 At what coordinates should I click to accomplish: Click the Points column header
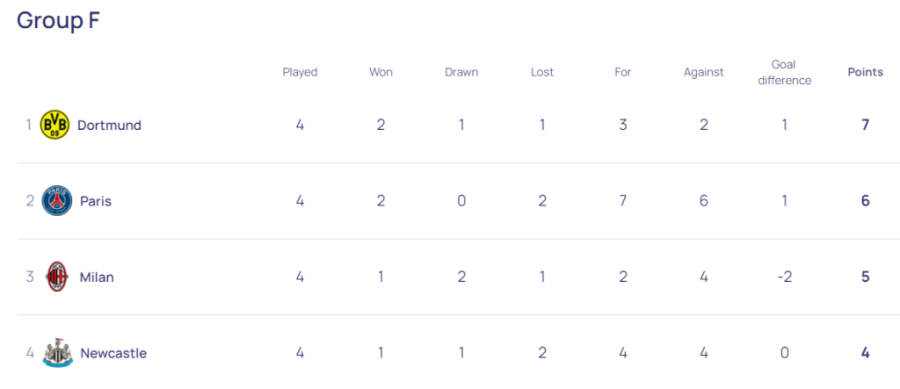866,72
